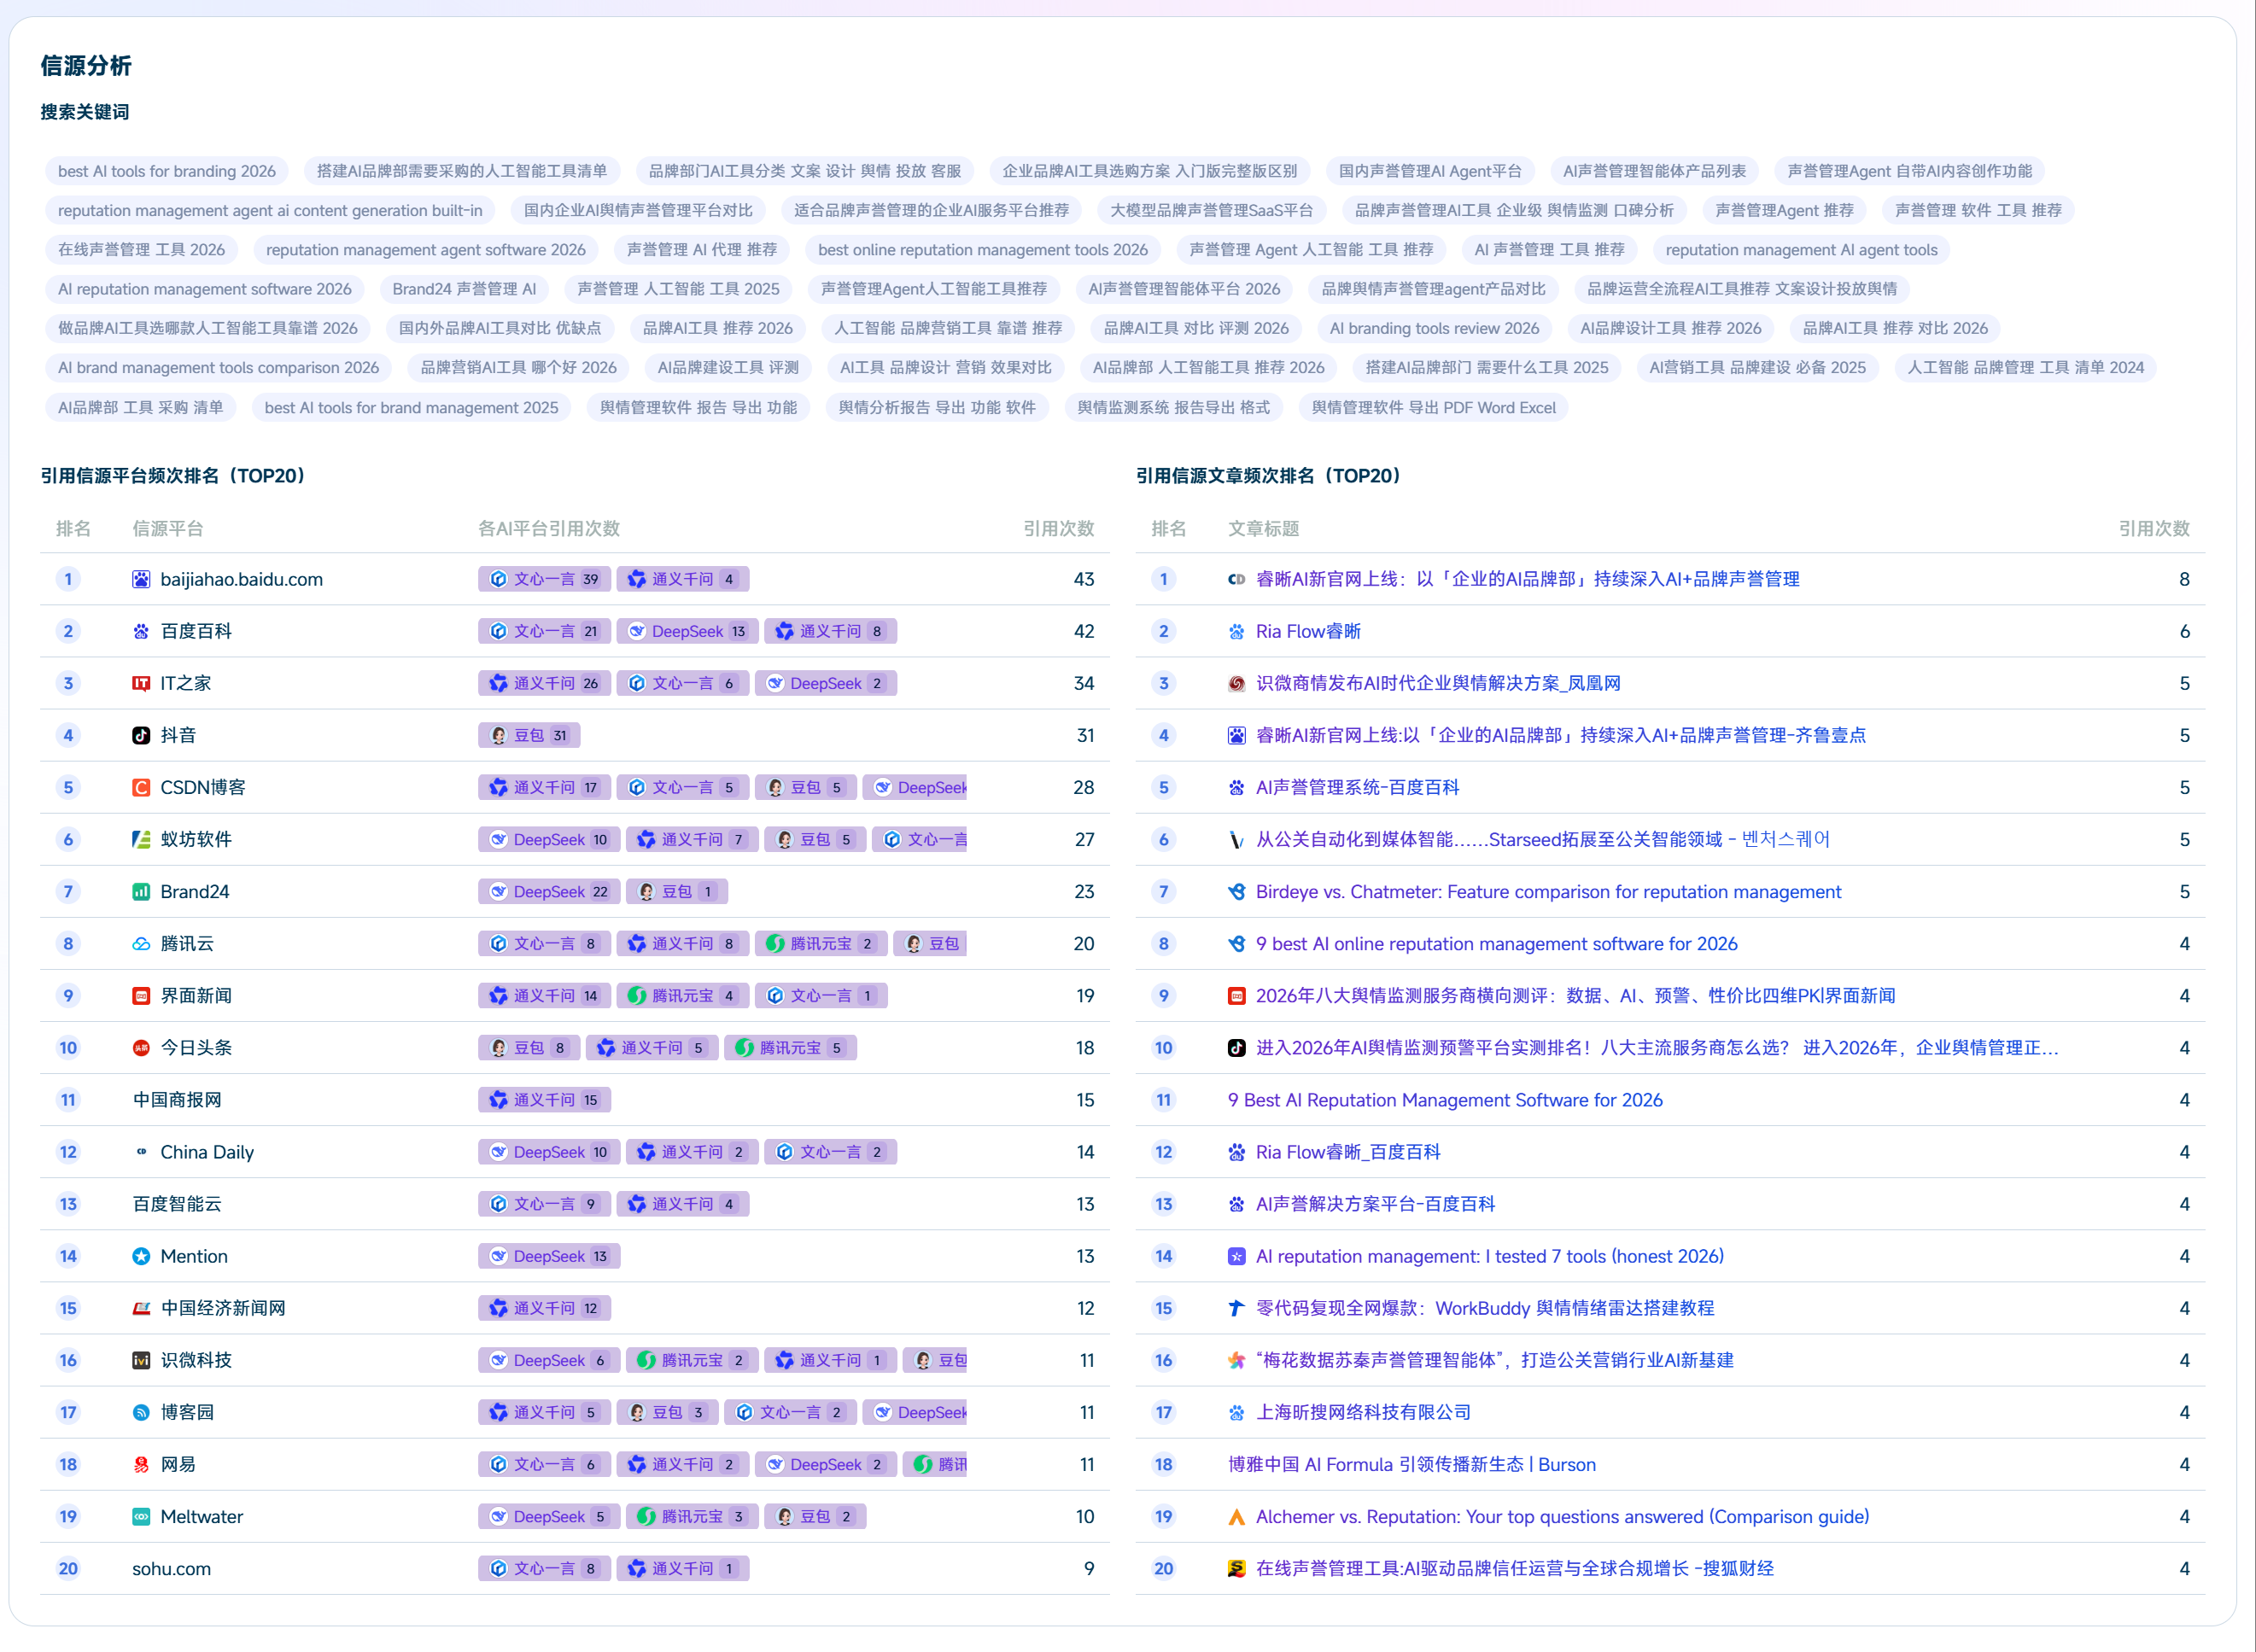Click the CSDN博客 orange logo icon
Image resolution: width=2256 pixels, height=1652 pixels.
click(x=141, y=787)
